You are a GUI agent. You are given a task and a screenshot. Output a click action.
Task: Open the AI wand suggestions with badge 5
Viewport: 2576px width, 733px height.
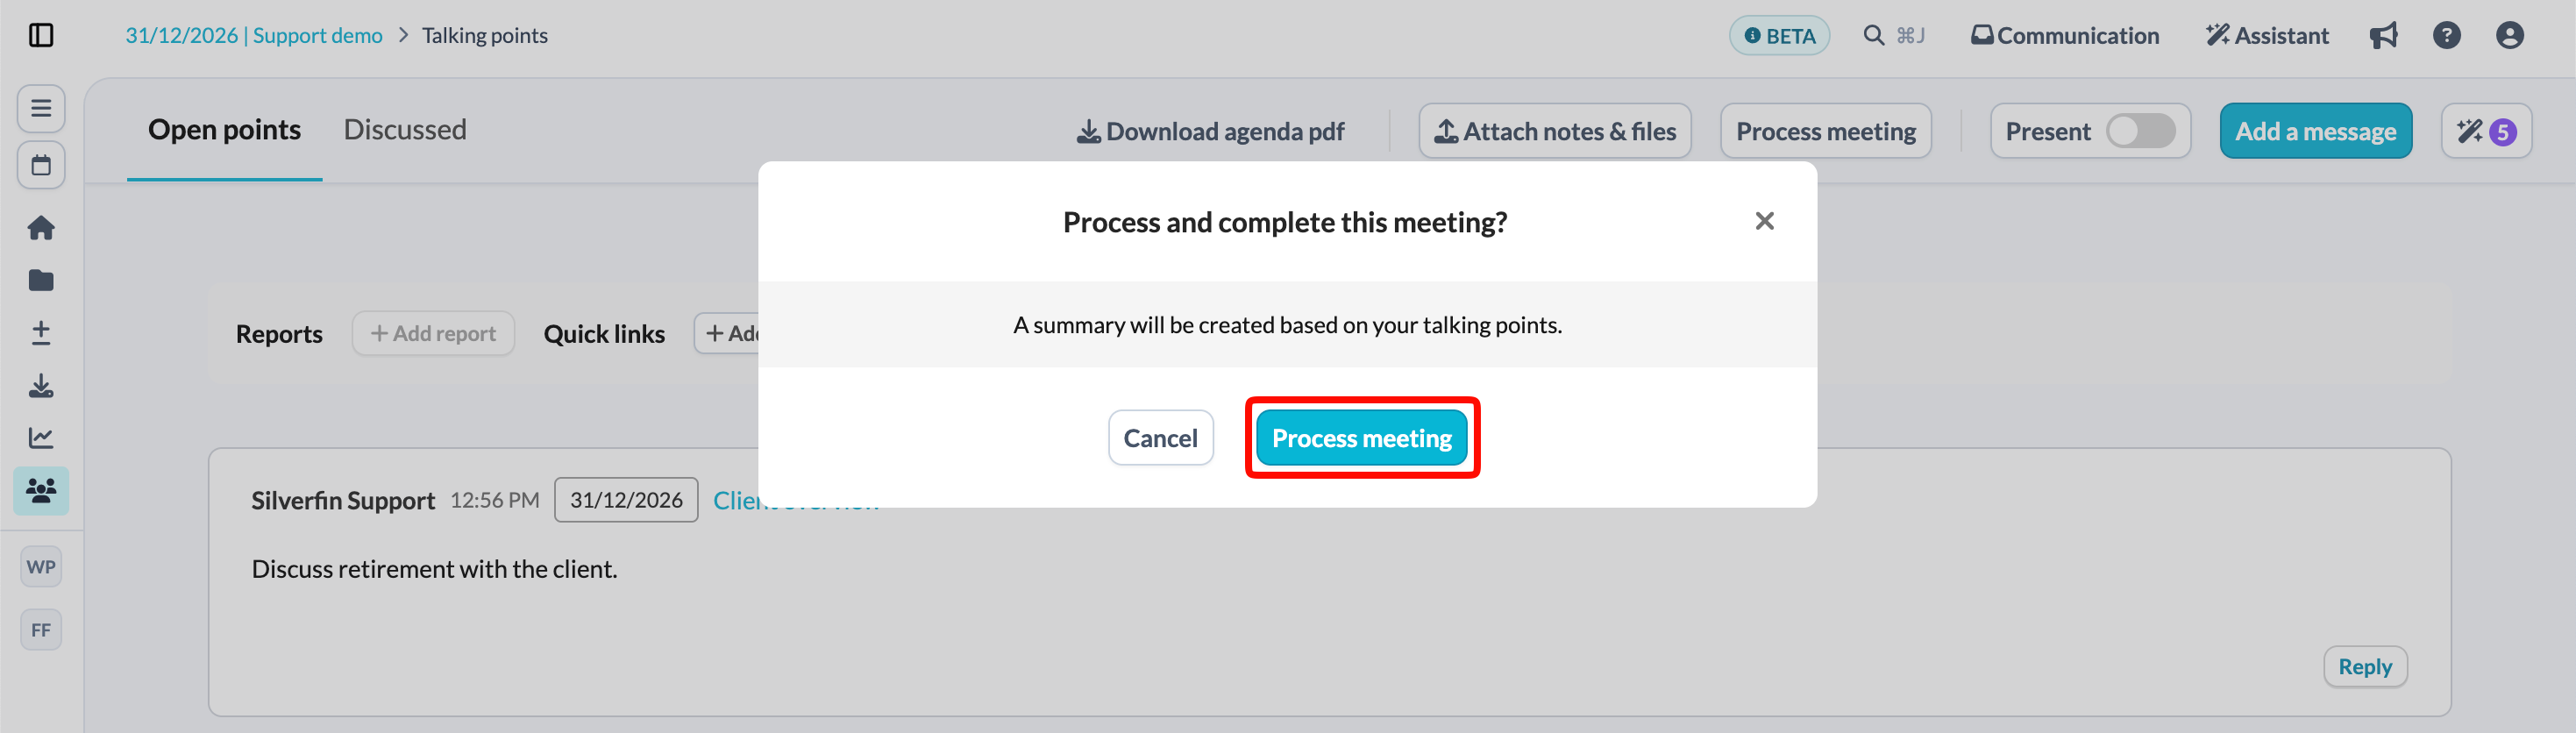[x=2486, y=131]
